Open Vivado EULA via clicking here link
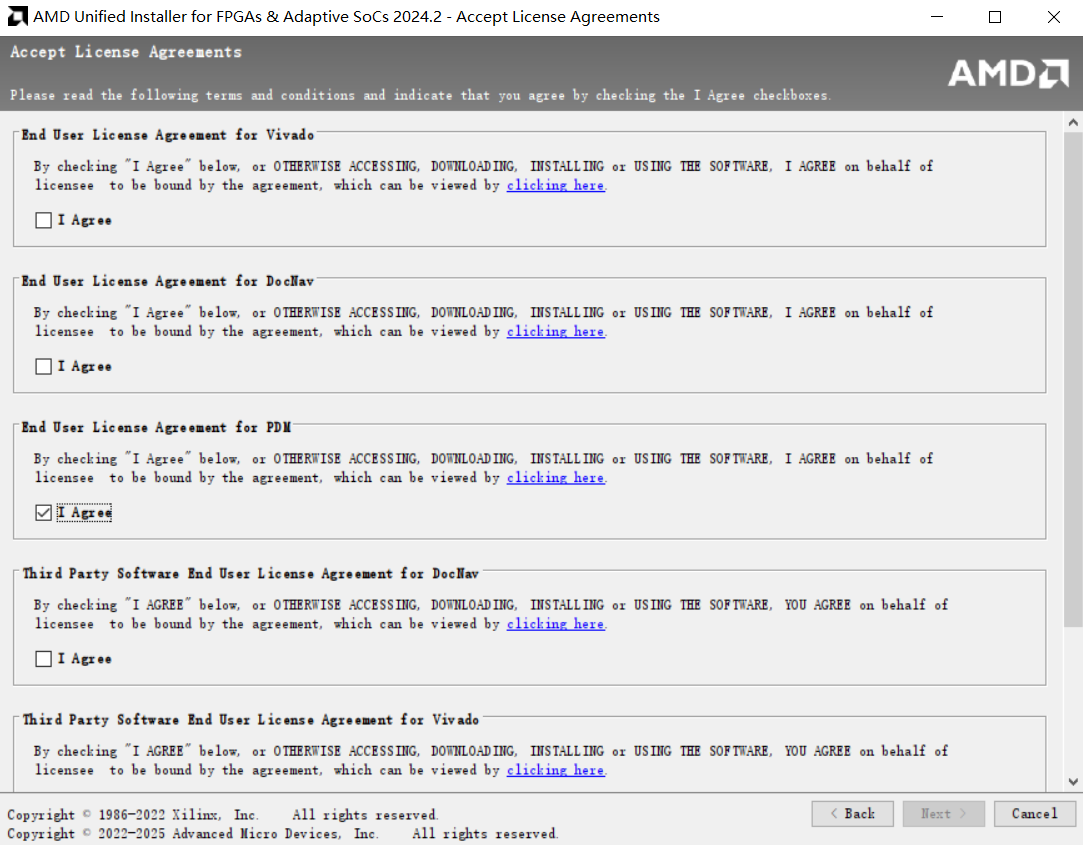Image resolution: width=1083 pixels, height=845 pixels. (x=556, y=185)
